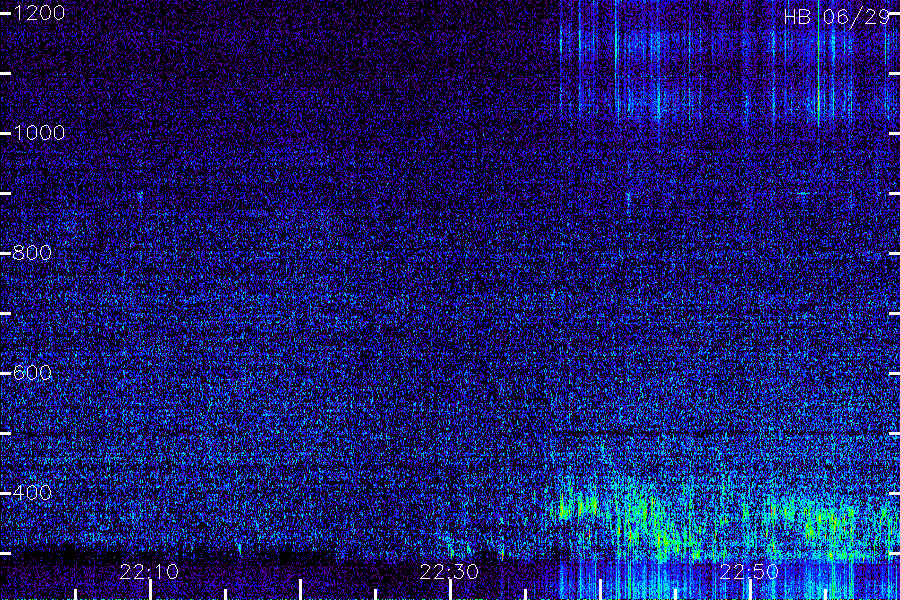Viewport: 900px width, 600px height.
Task: Click the 600 frequency axis label
Action: [x=32, y=373]
